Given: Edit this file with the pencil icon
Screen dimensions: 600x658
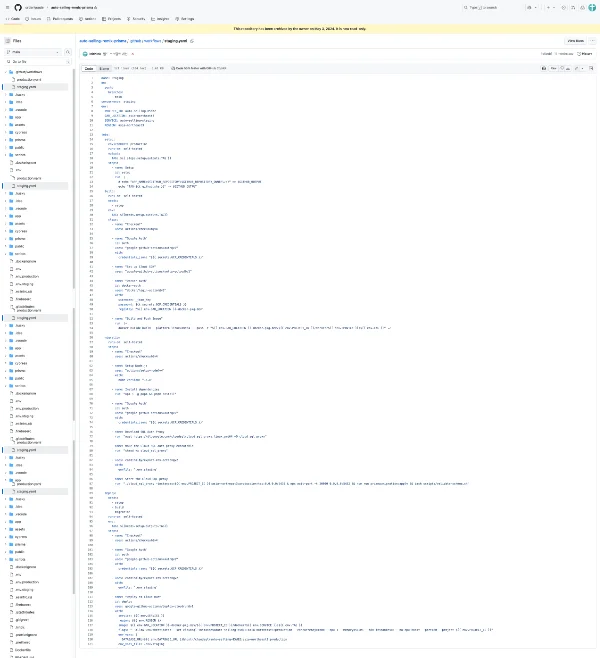Looking at the screenshot, I should pos(577,68).
